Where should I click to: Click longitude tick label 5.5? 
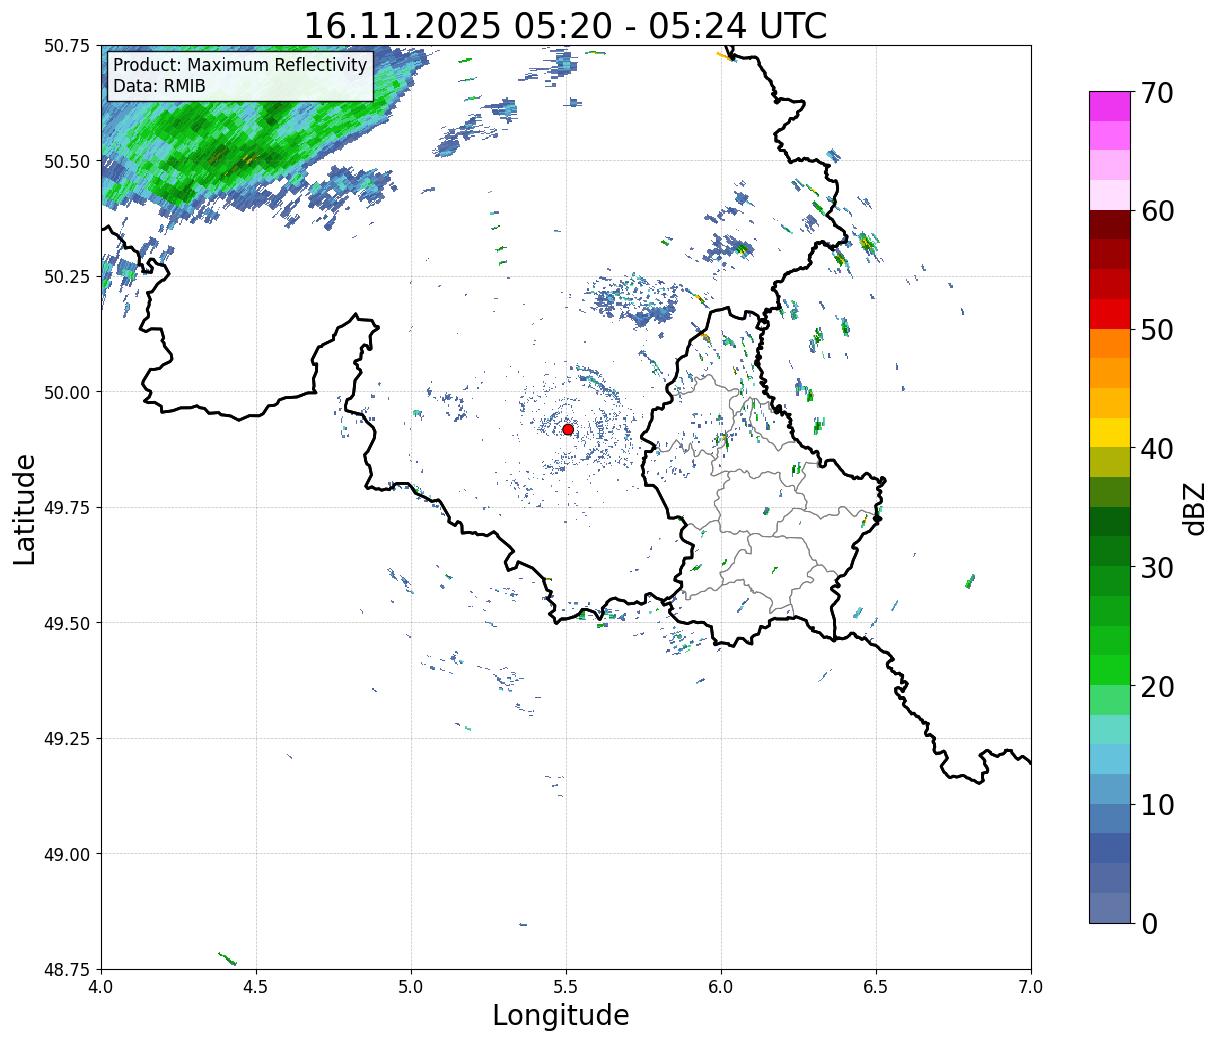[x=566, y=986]
